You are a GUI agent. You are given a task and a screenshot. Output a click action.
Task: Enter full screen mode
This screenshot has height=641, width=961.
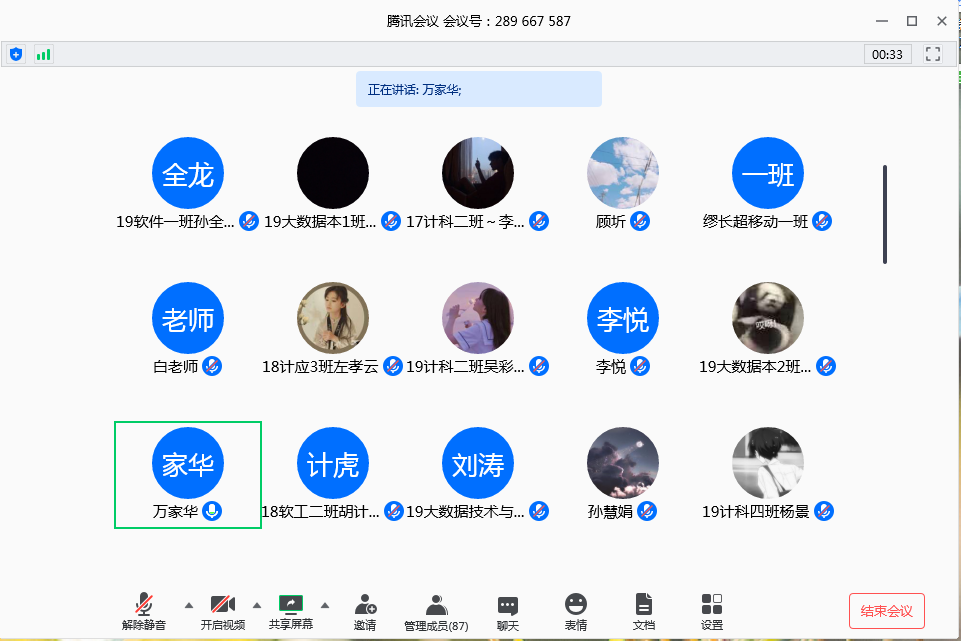pos(933,54)
